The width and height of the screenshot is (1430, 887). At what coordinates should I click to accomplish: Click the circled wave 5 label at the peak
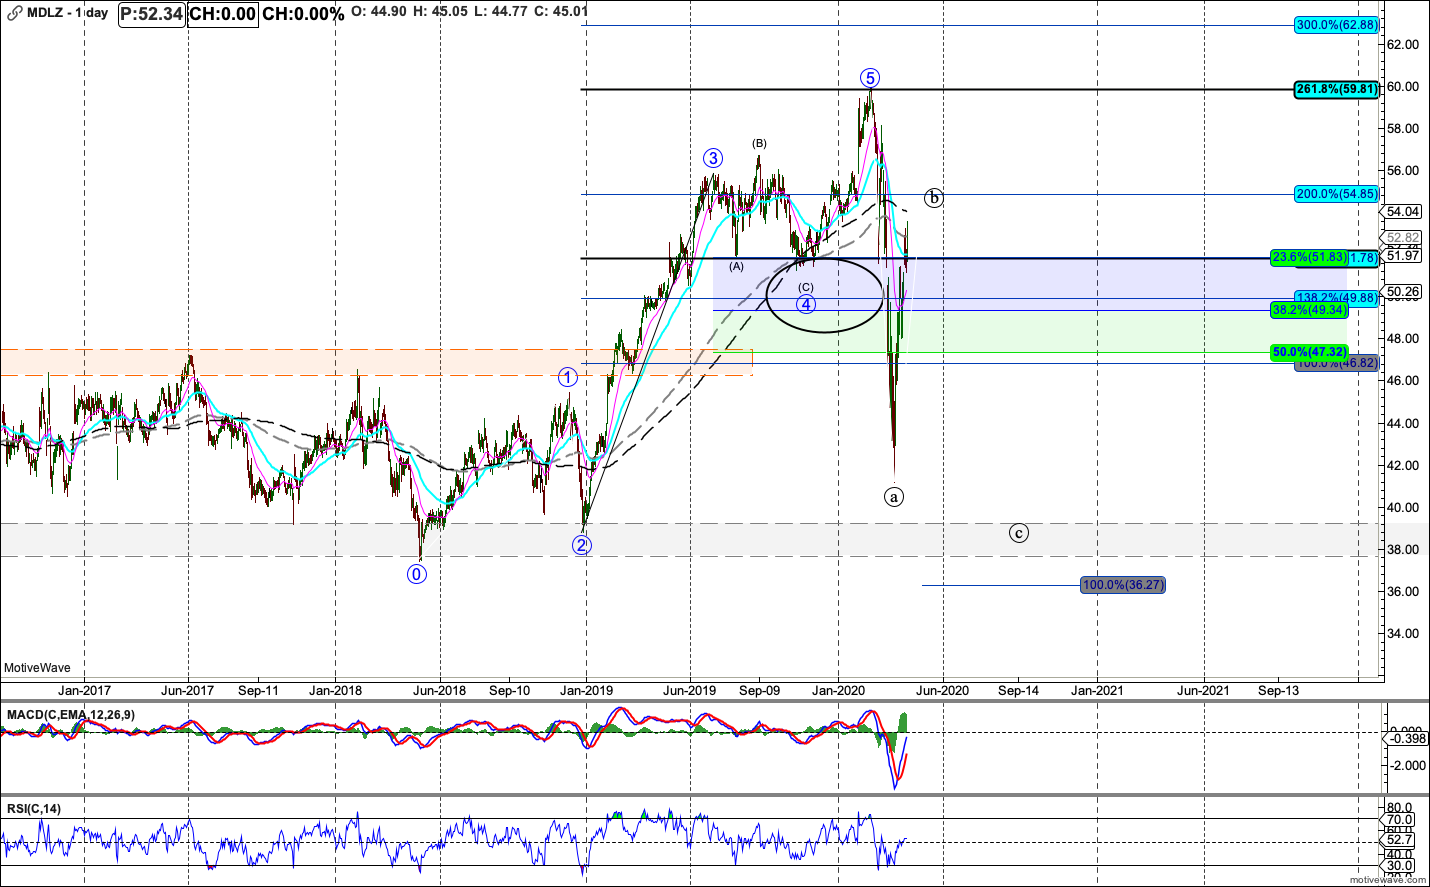(x=870, y=78)
